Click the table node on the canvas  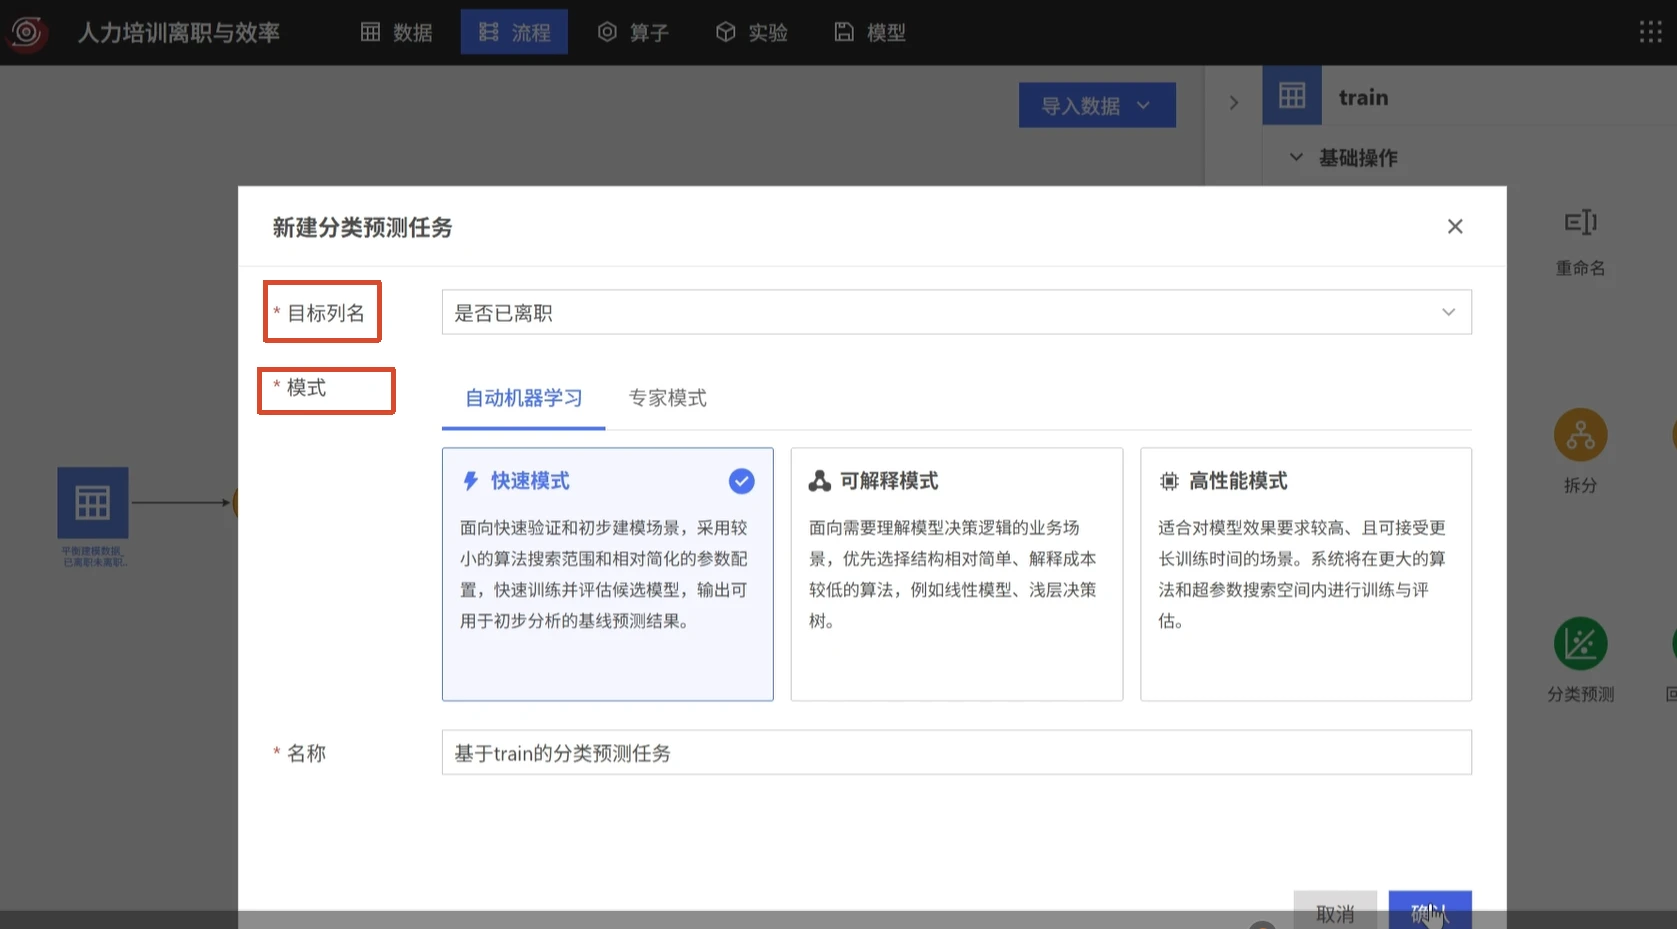click(92, 502)
